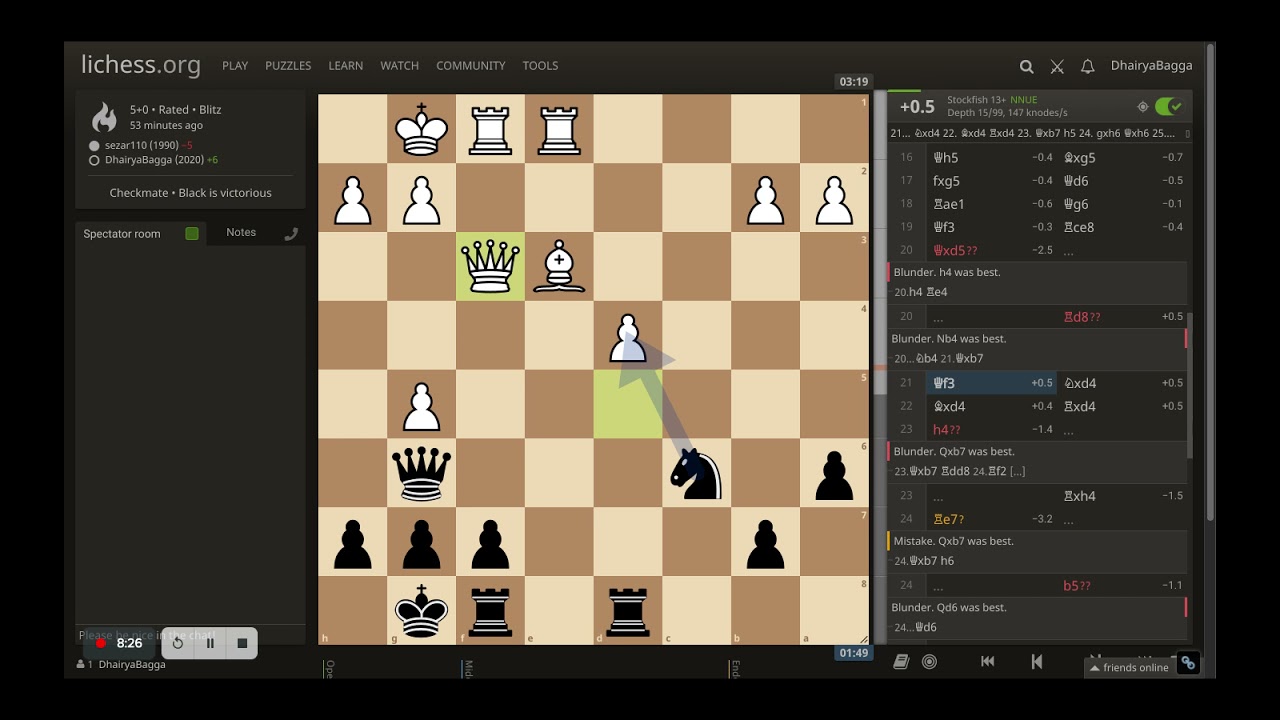Viewport: 1280px width, 720px height.
Task: Jump to move 21 Qf3
Action: click(990, 383)
